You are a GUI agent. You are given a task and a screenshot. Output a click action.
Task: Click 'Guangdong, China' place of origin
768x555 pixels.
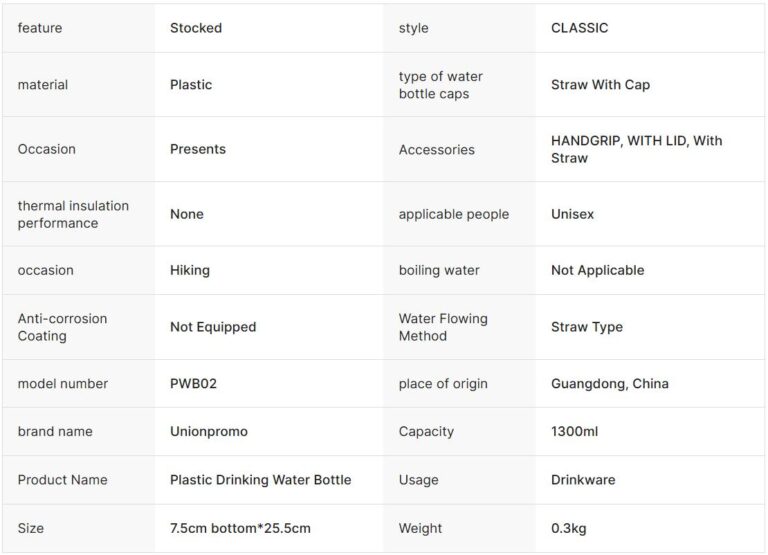click(x=610, y=383)
